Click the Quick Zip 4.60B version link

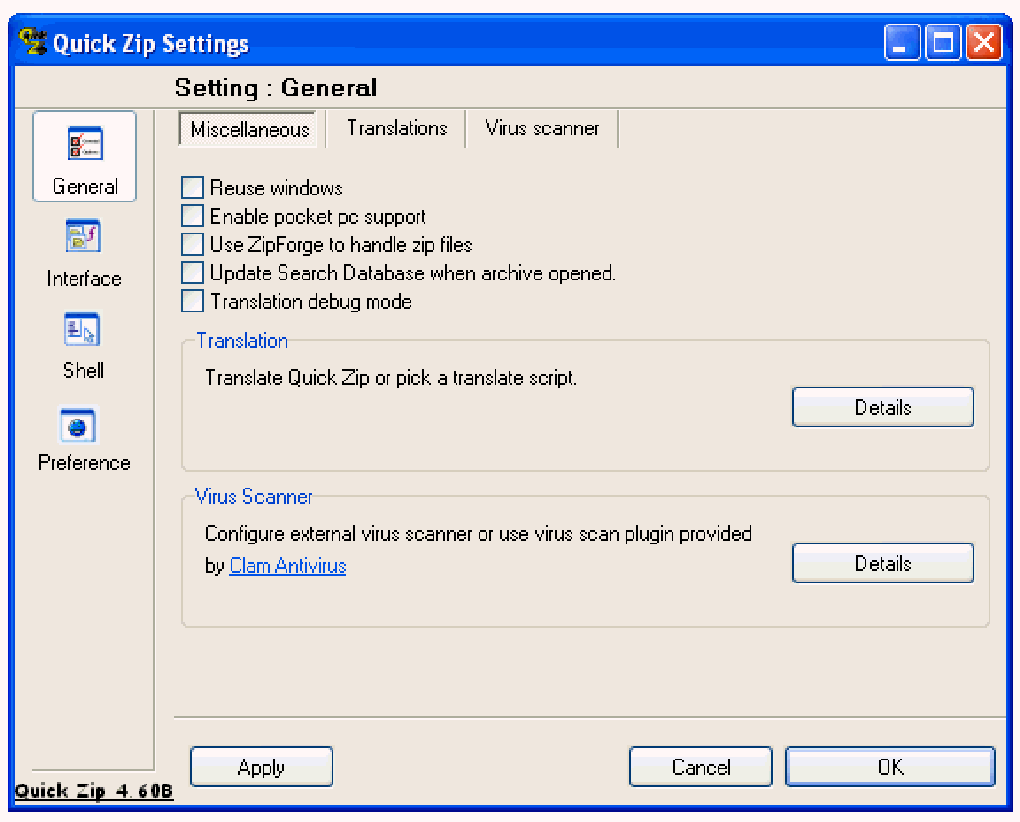pos(94,791)
